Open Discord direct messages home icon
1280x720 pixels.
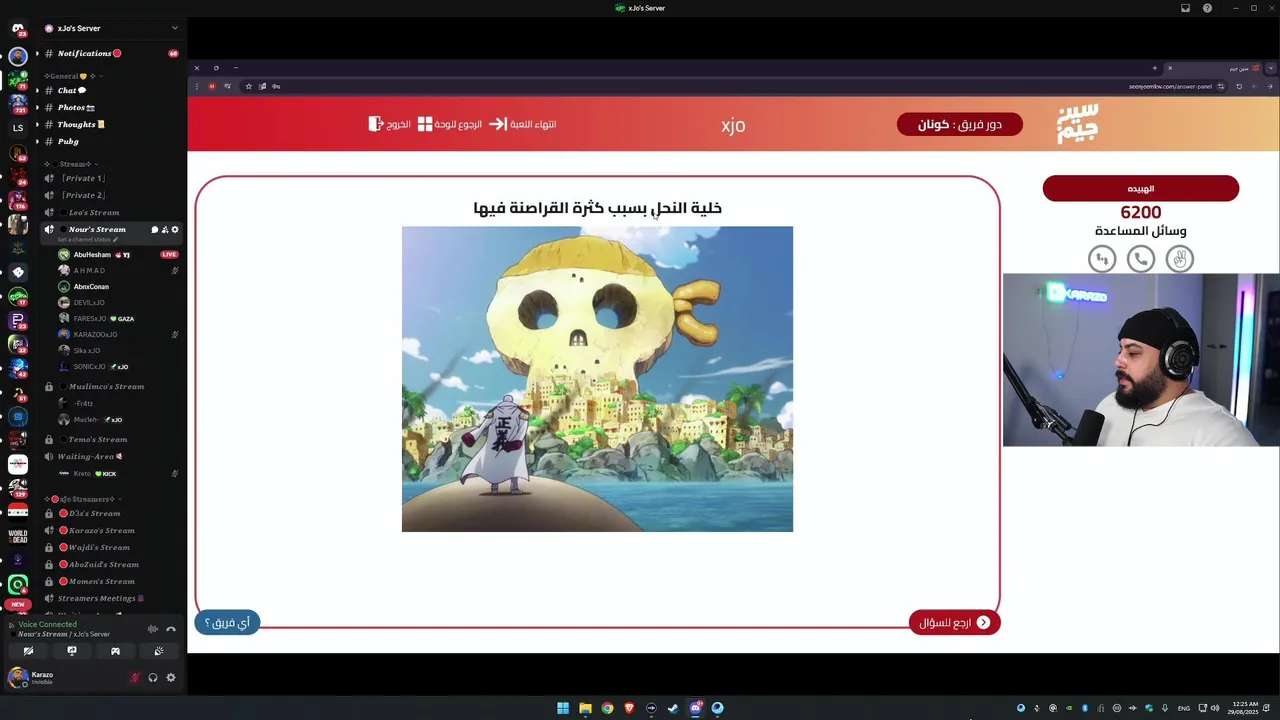17,29
